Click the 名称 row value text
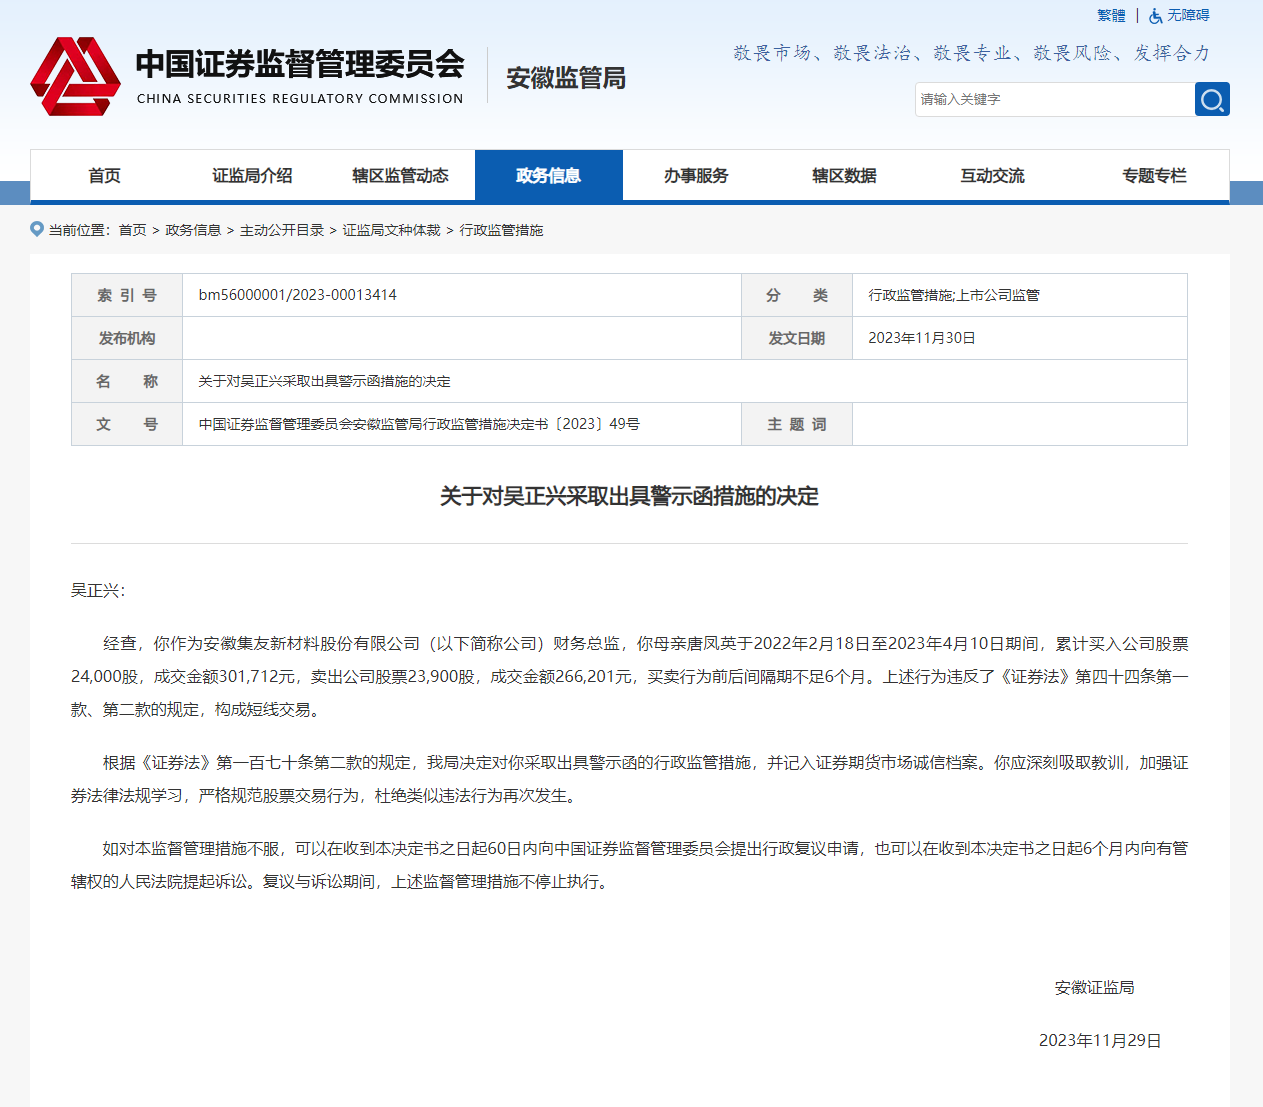 [x=324, y=381]
